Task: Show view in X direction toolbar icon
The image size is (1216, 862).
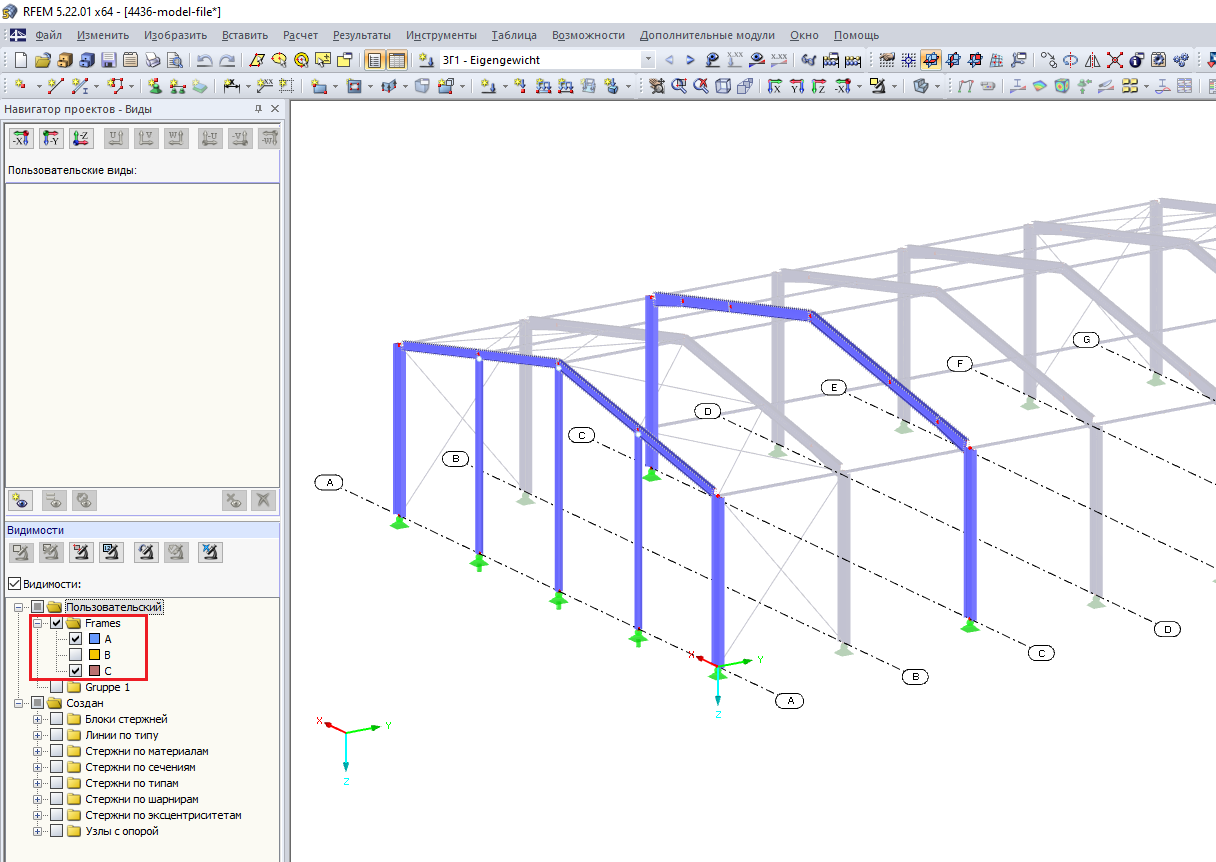Action: (774, 86)
